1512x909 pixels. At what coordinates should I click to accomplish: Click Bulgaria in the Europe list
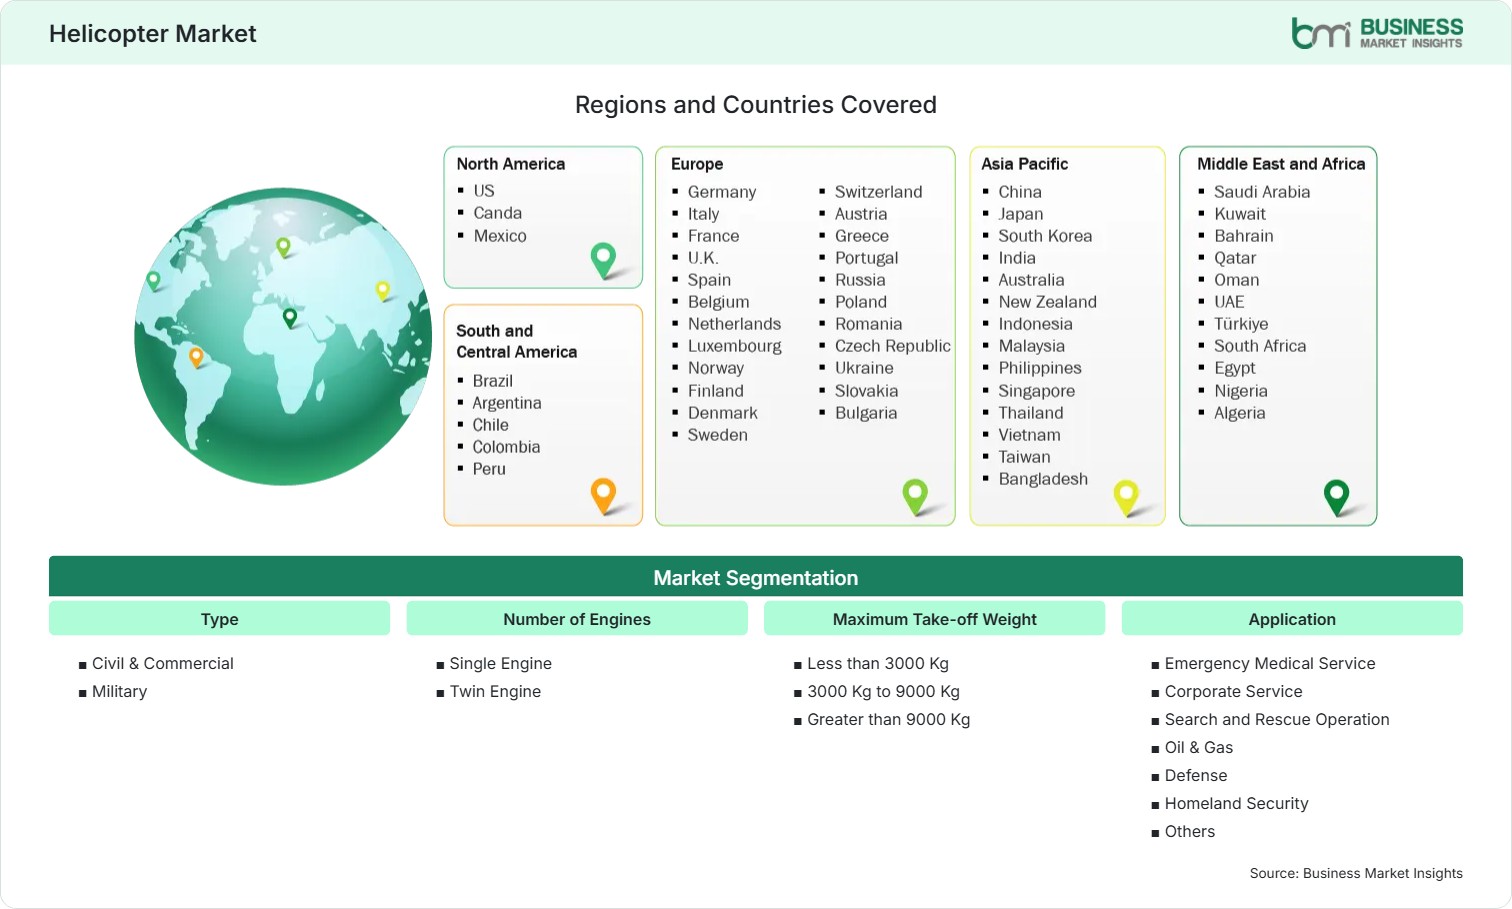866,413
